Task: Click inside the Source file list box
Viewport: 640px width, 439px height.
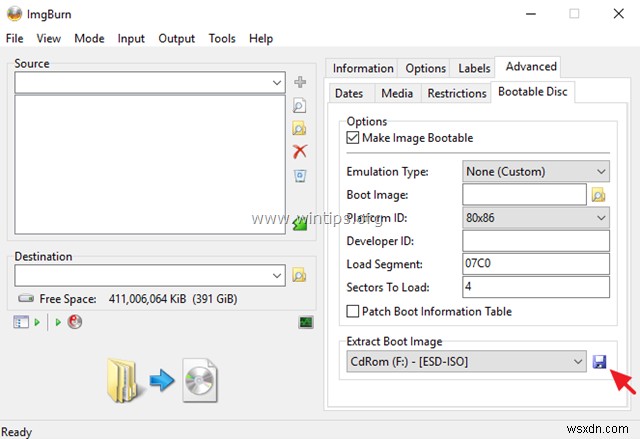Action: point(150,164)
